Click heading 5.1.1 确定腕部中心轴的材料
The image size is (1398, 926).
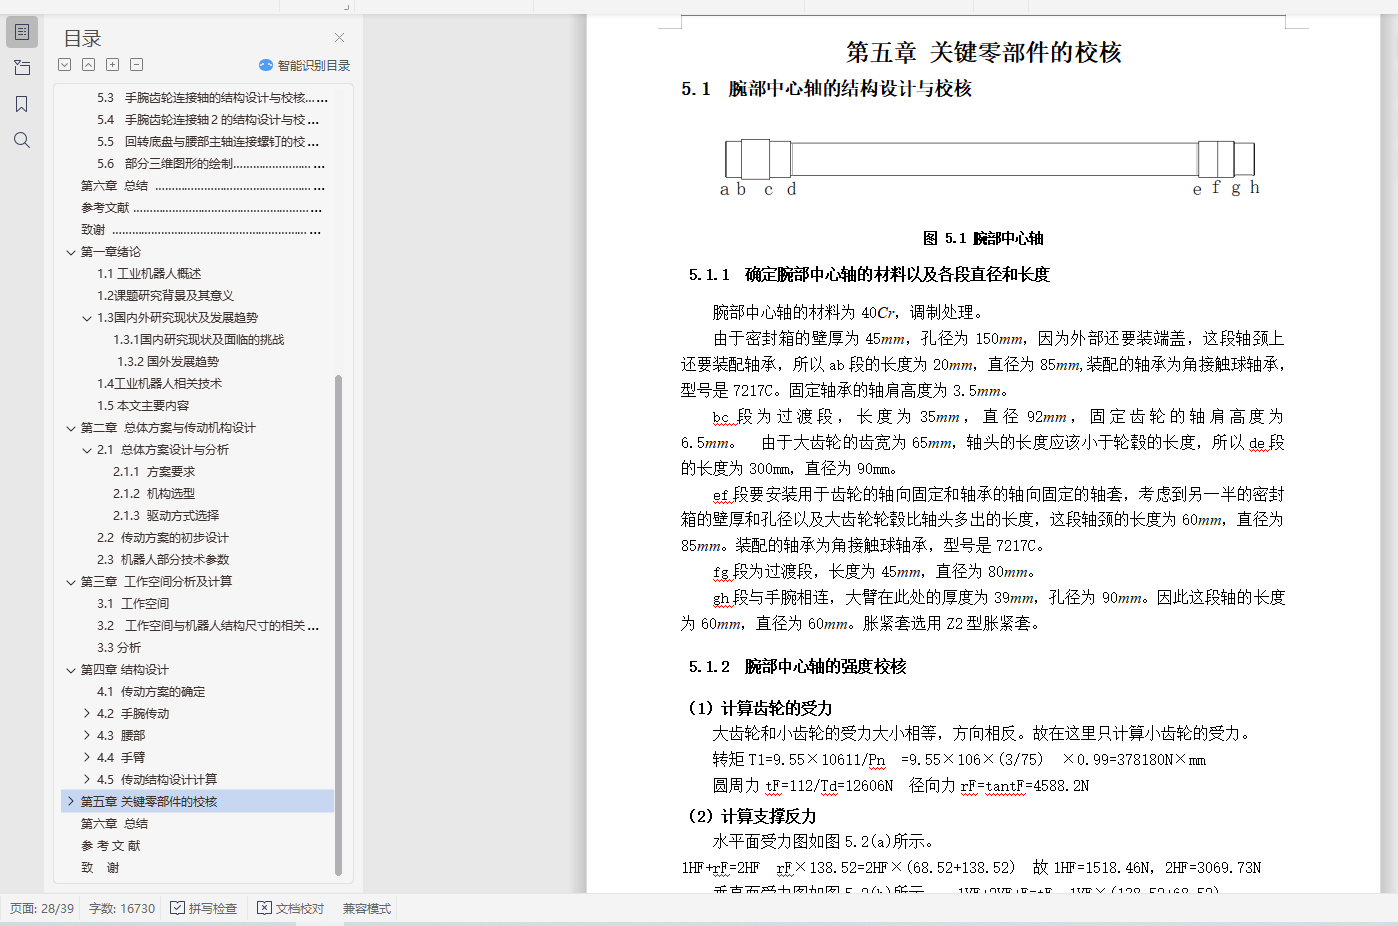[x=869, y=274]
